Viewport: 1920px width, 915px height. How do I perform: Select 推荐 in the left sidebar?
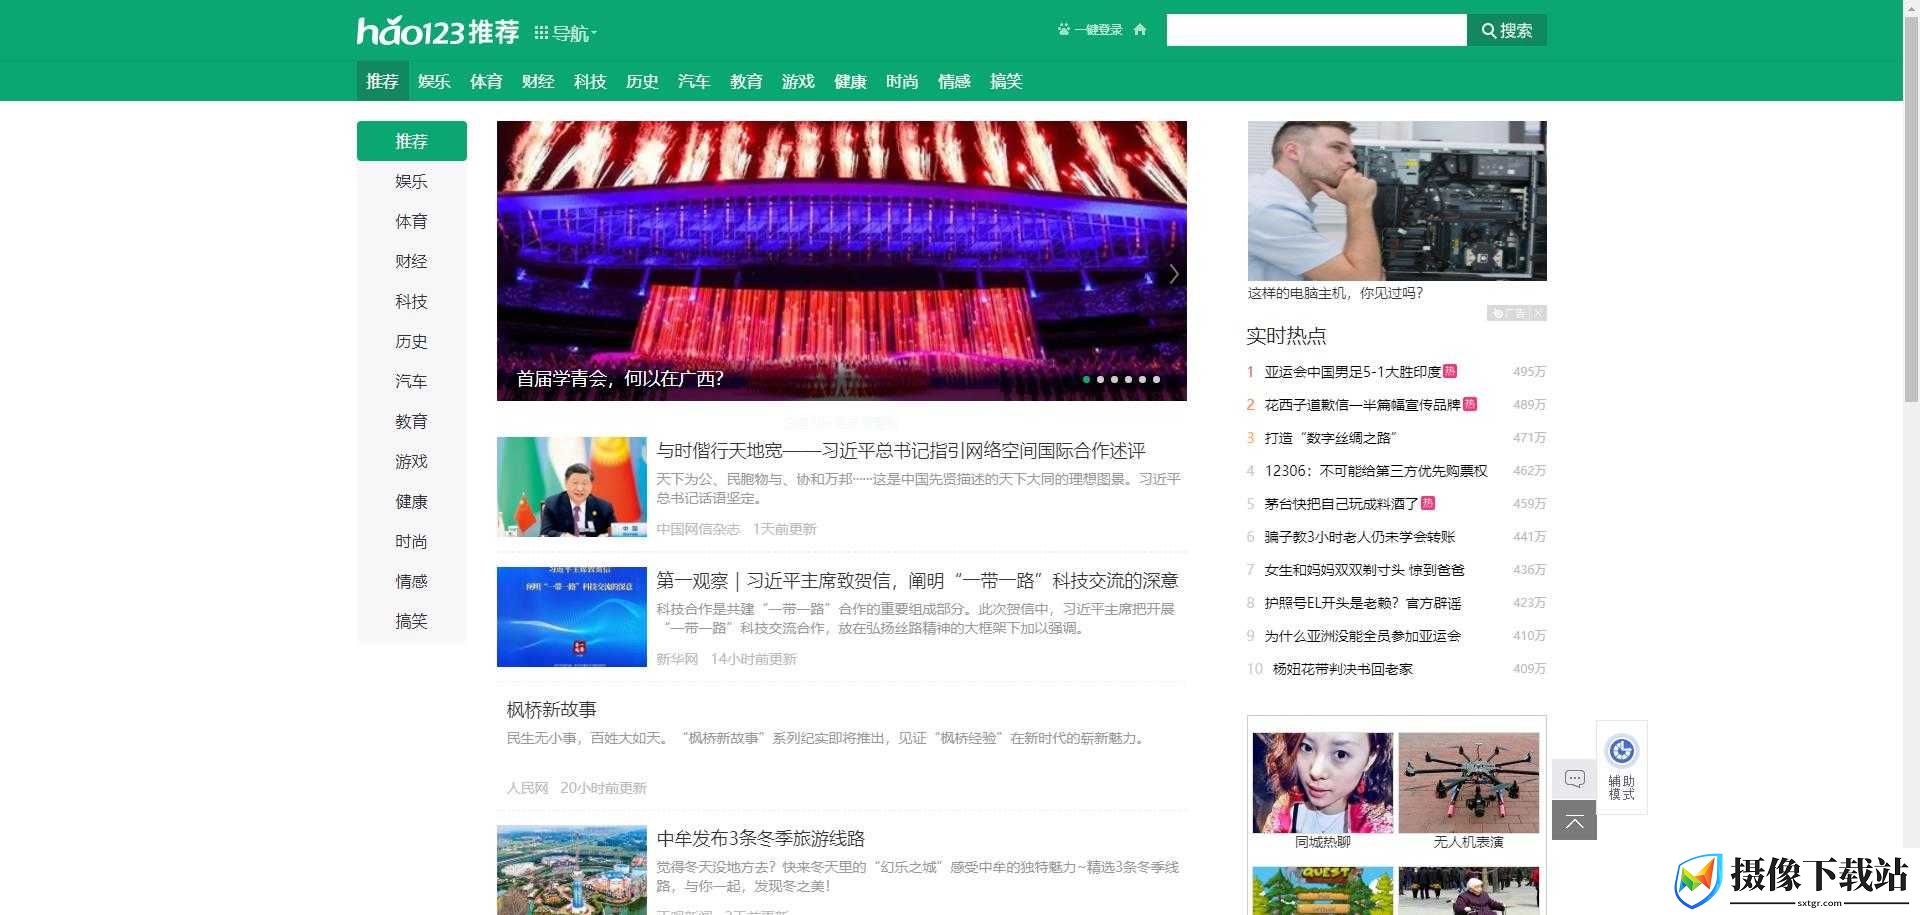tap(412, 141)
